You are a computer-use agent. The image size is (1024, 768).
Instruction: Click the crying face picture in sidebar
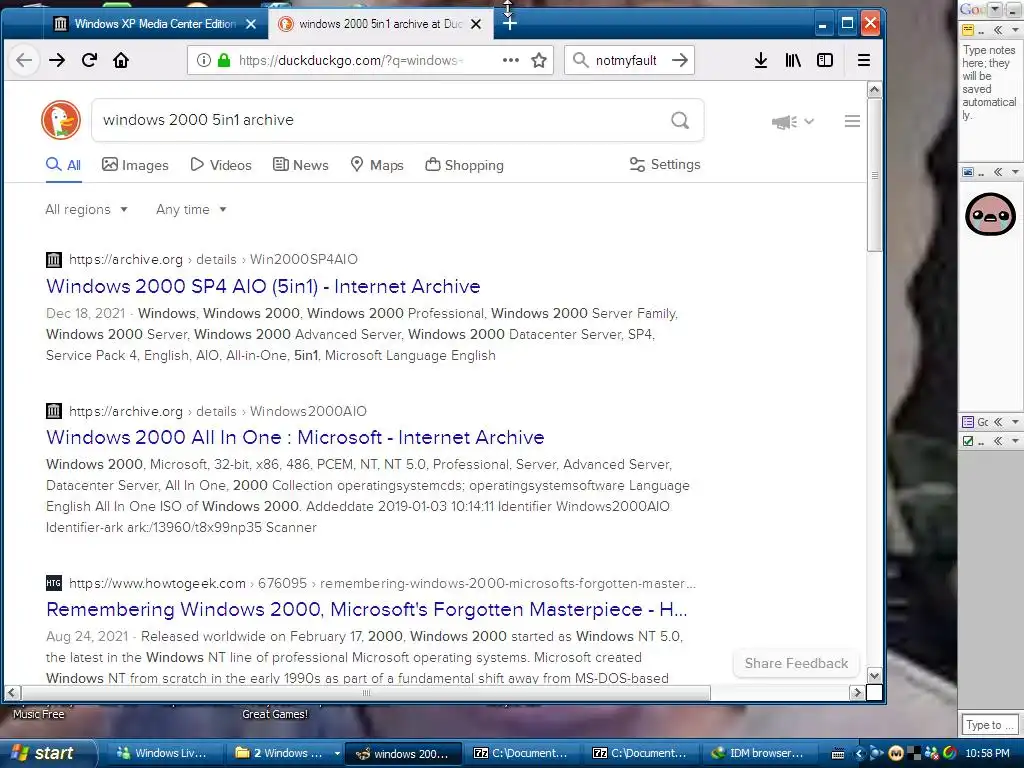[990, 214]
